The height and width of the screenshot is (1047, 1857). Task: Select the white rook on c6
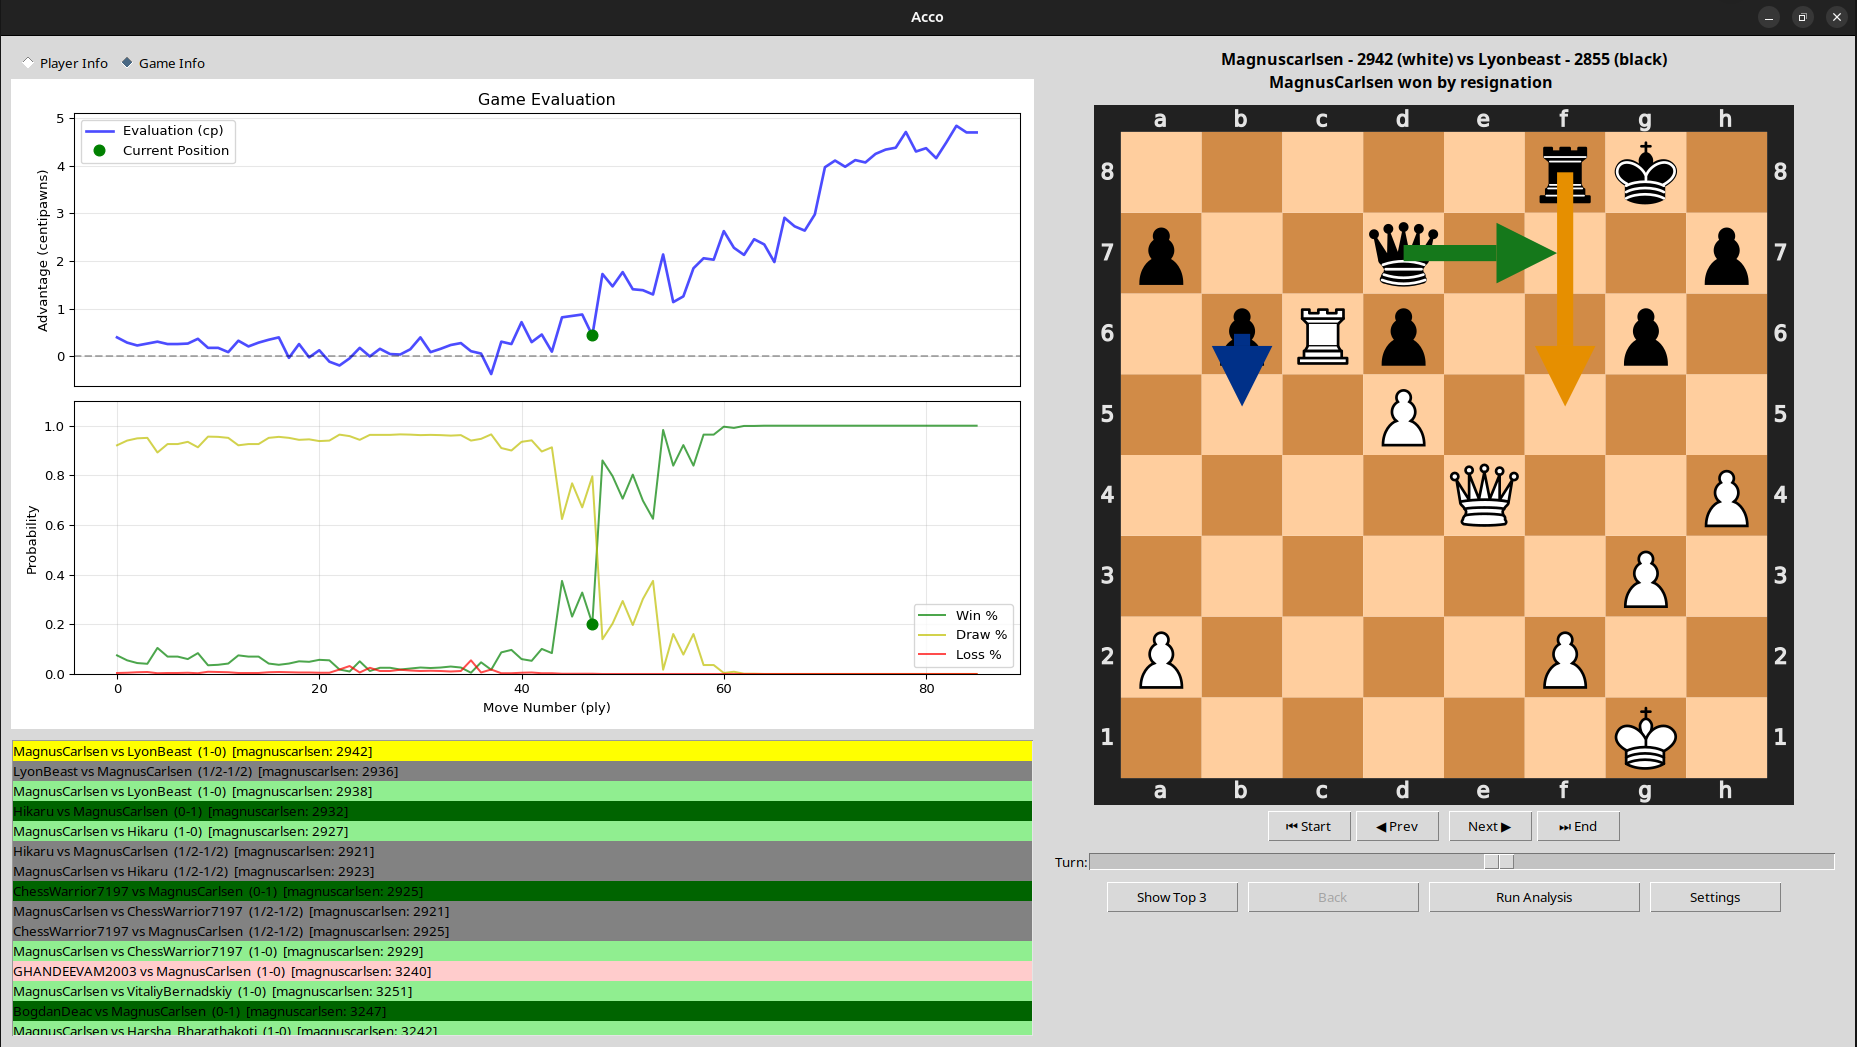click(1322, 334)
